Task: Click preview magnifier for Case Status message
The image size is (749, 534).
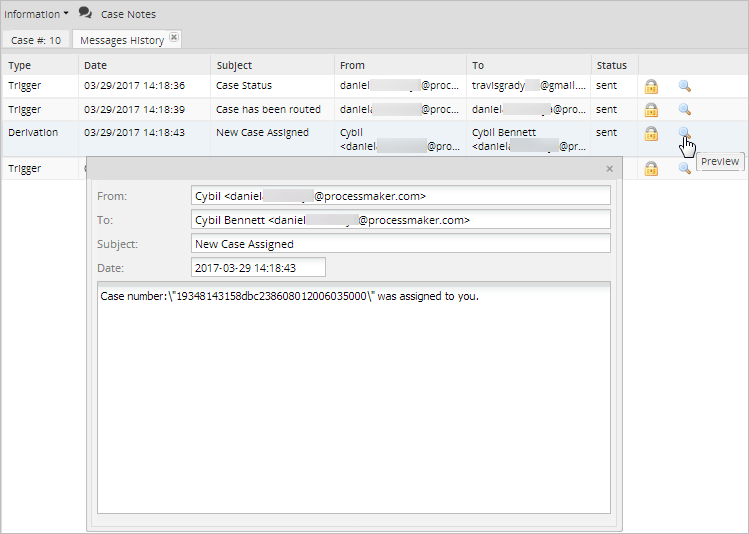Action: click(685, 86)
